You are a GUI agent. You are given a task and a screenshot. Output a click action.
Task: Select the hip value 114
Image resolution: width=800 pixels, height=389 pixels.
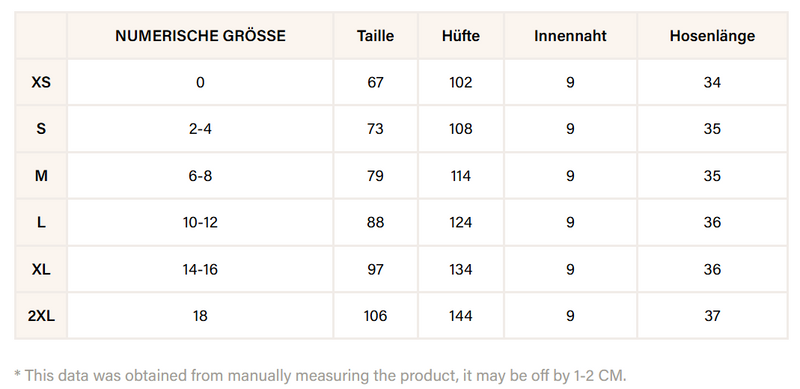click(x=461, y=176)
